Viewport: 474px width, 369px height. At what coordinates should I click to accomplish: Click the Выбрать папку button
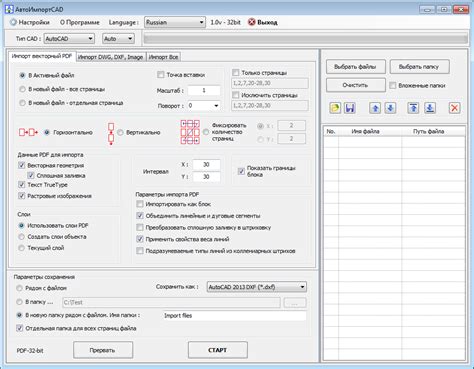click(419, 67)
